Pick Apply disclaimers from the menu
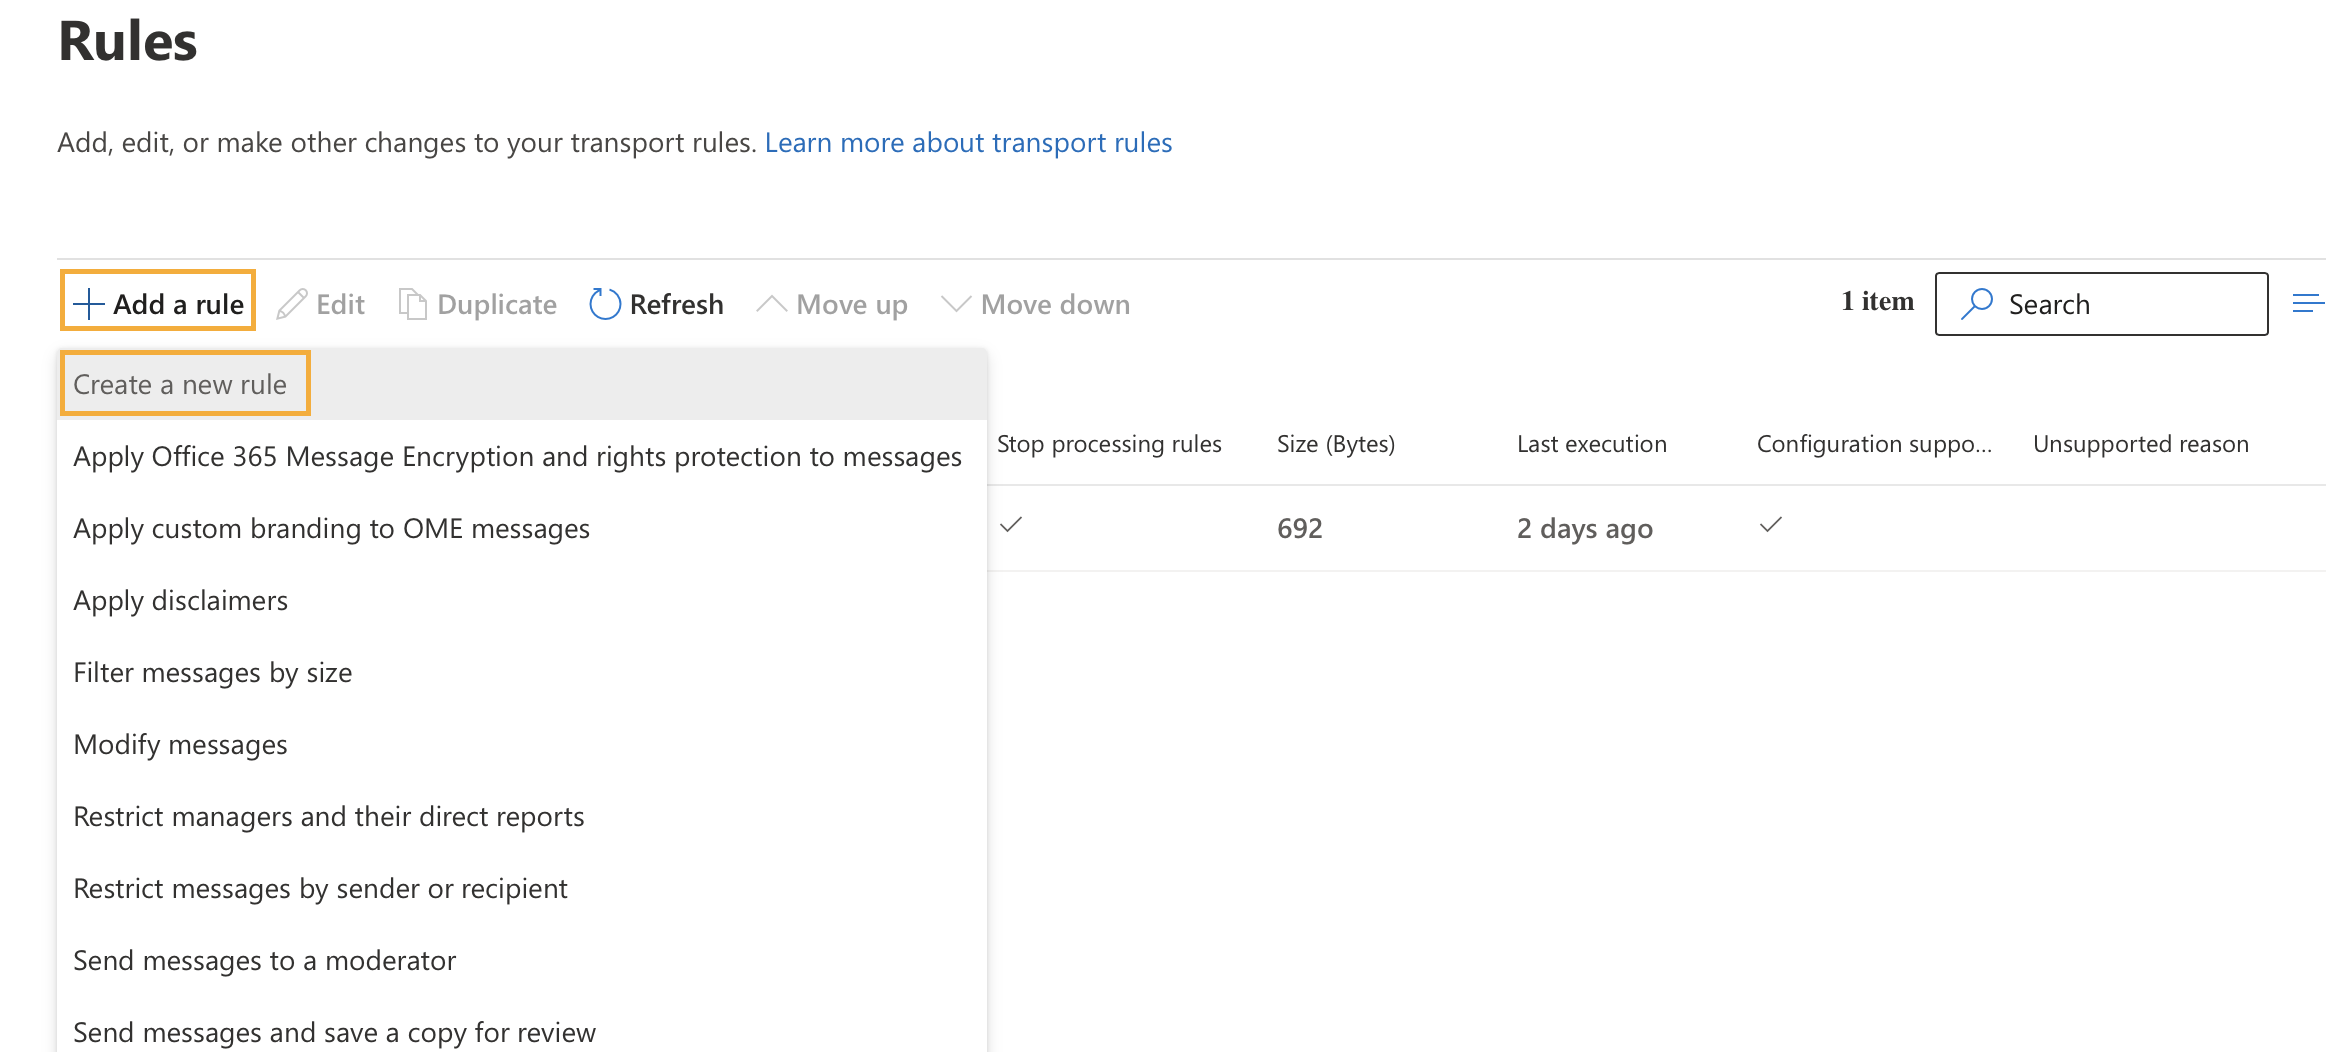Image resolution: width=2326 pixels, height=1052 pixels. (180, 600)
